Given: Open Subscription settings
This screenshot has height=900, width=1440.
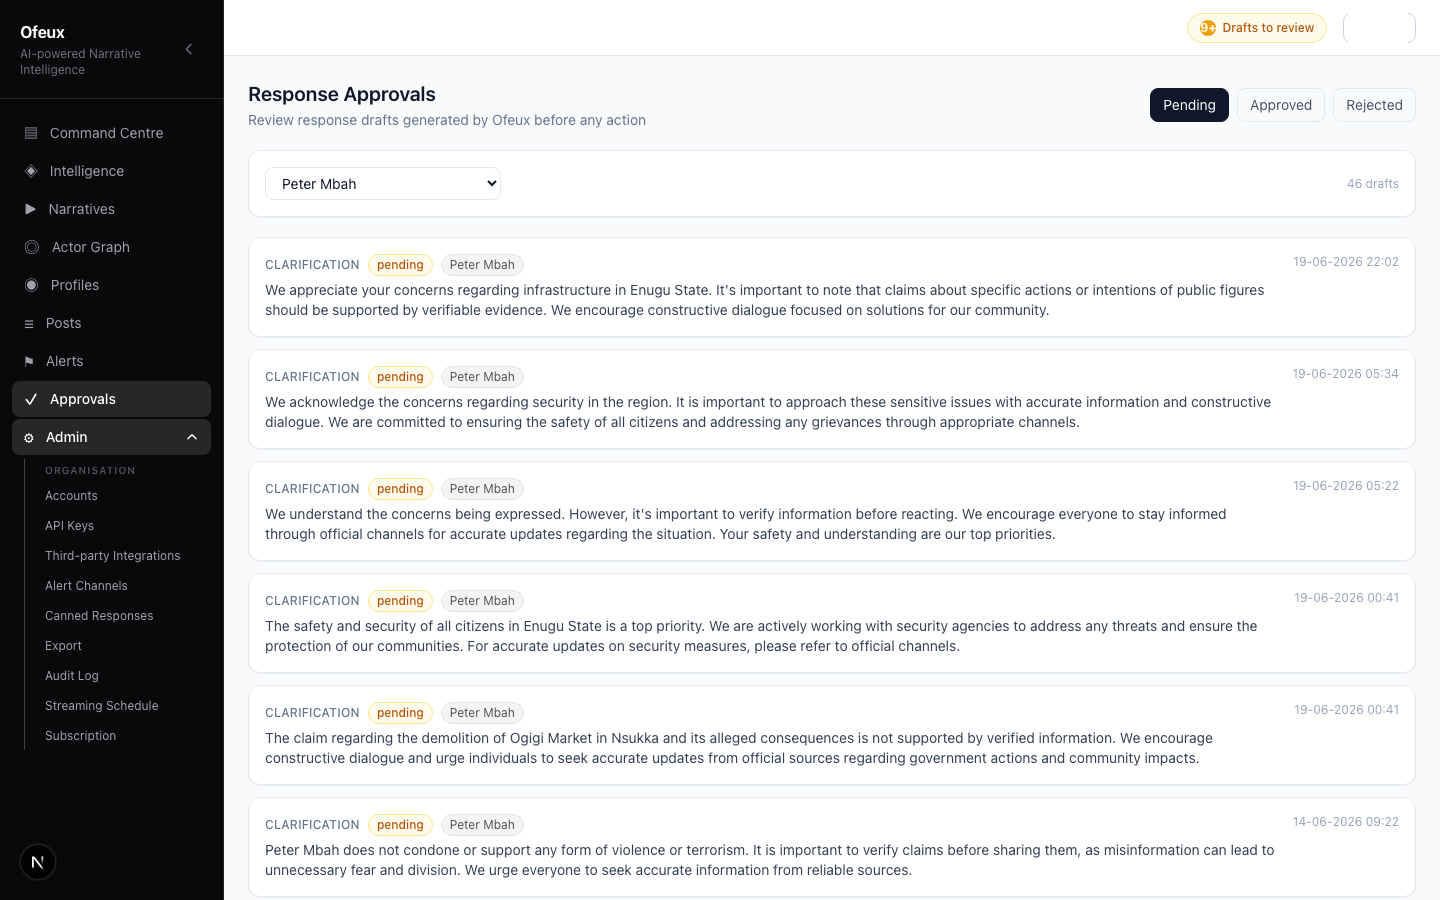Looking at the screenshot, I should point(80,736).
